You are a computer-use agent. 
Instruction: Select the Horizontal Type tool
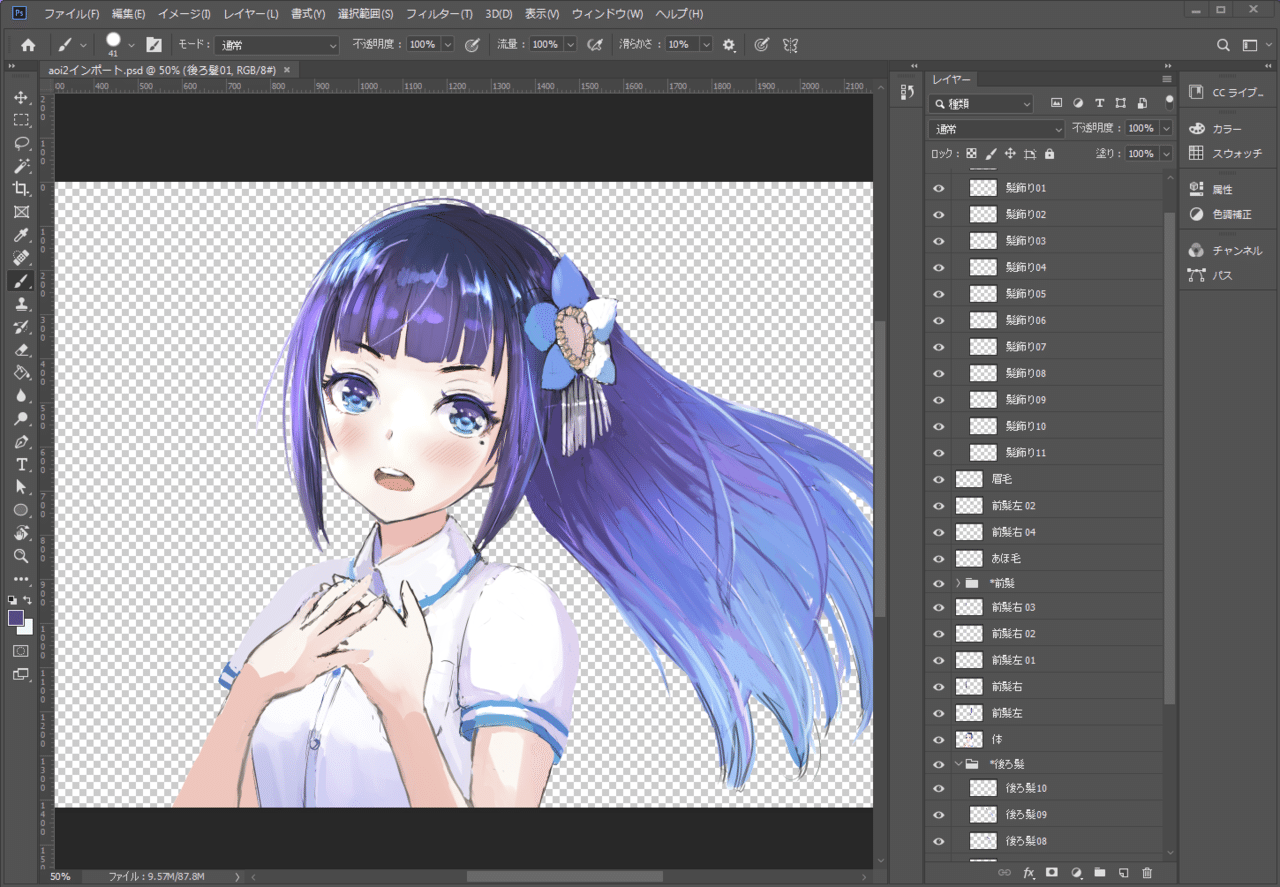click(21, 465)
